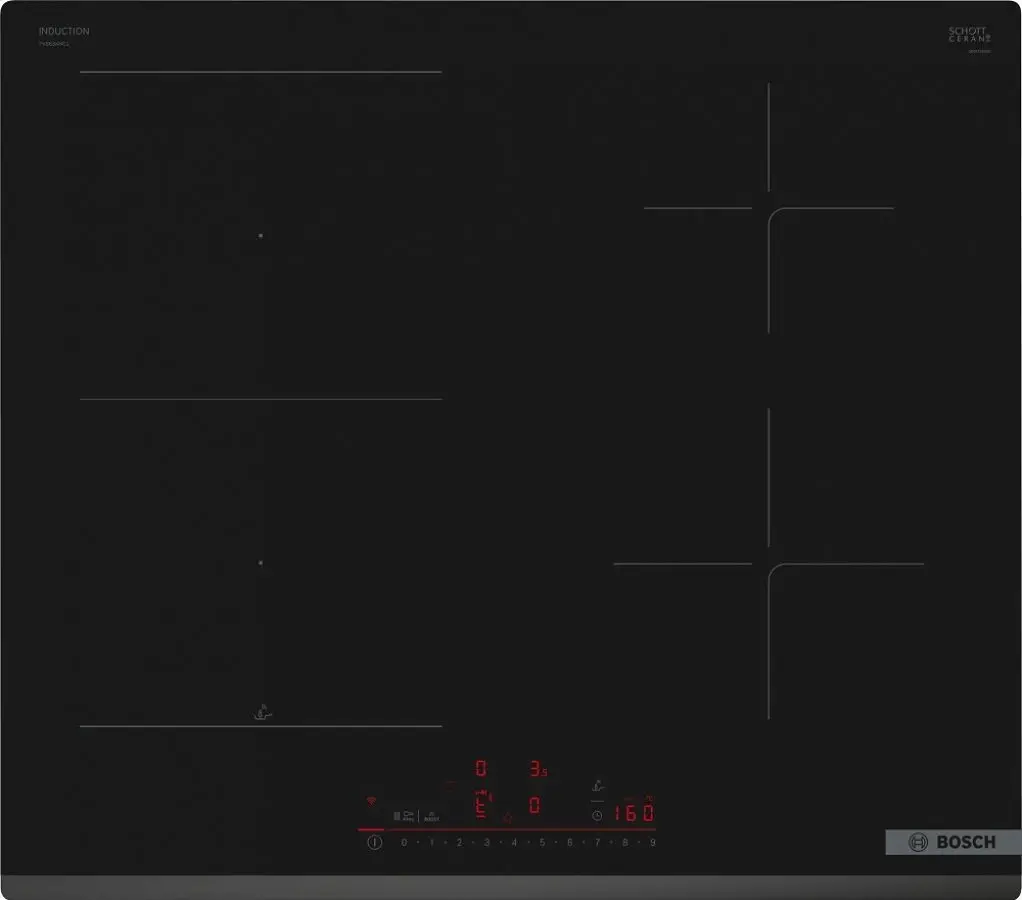Tap the frying sensor icon above the timer
Screen dimensions: 1022x900
pos(597,786)
